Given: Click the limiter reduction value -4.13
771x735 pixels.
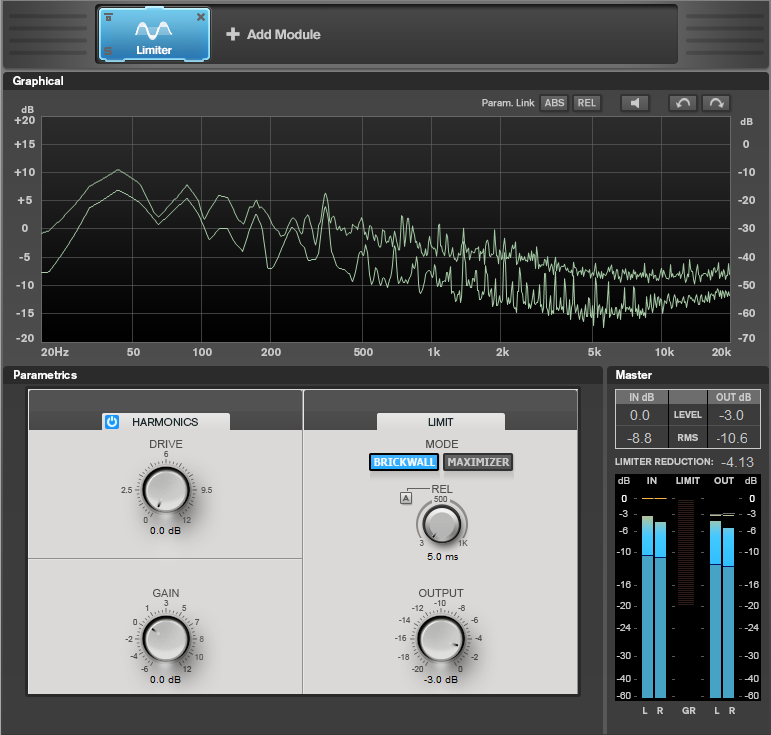Looking at the screenshot, I should pos(737,462).
